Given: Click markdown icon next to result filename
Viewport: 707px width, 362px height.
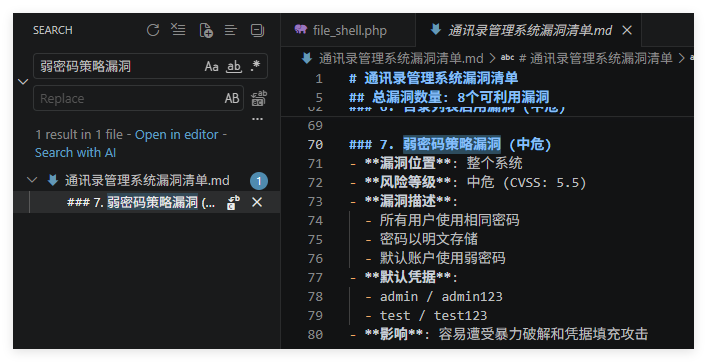Looking at the screenshot, I should [53, 180].
